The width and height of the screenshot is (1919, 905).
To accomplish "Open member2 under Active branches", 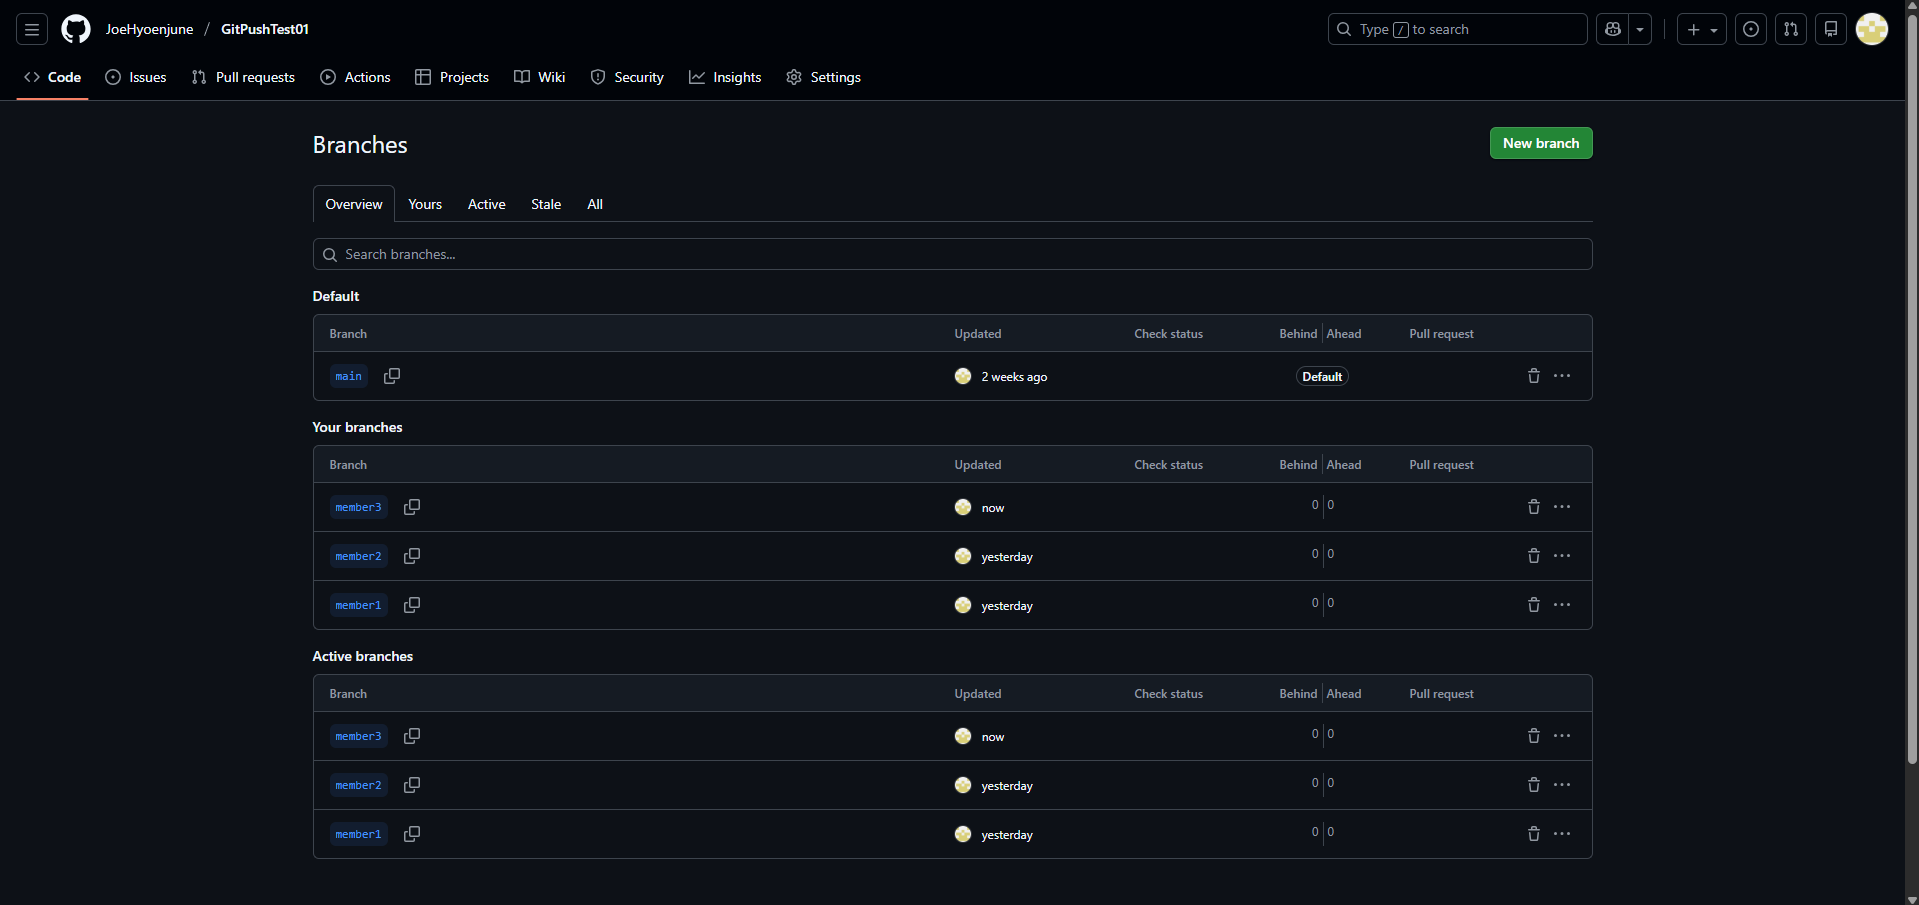I will [358, 785].
